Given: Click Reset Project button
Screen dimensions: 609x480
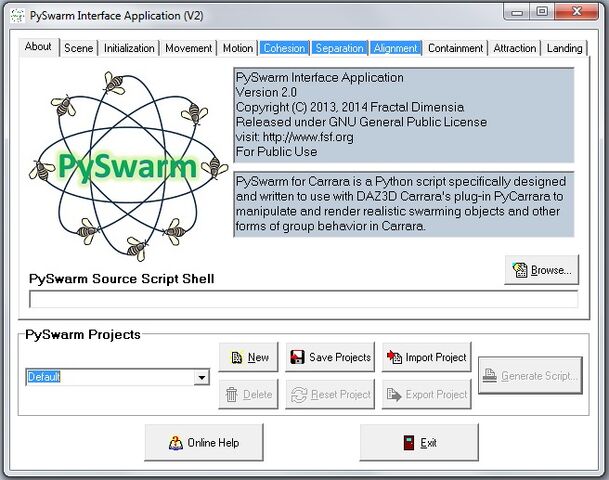Looking at the screenshot, I should pyautogui.click(x=330, y=395).
